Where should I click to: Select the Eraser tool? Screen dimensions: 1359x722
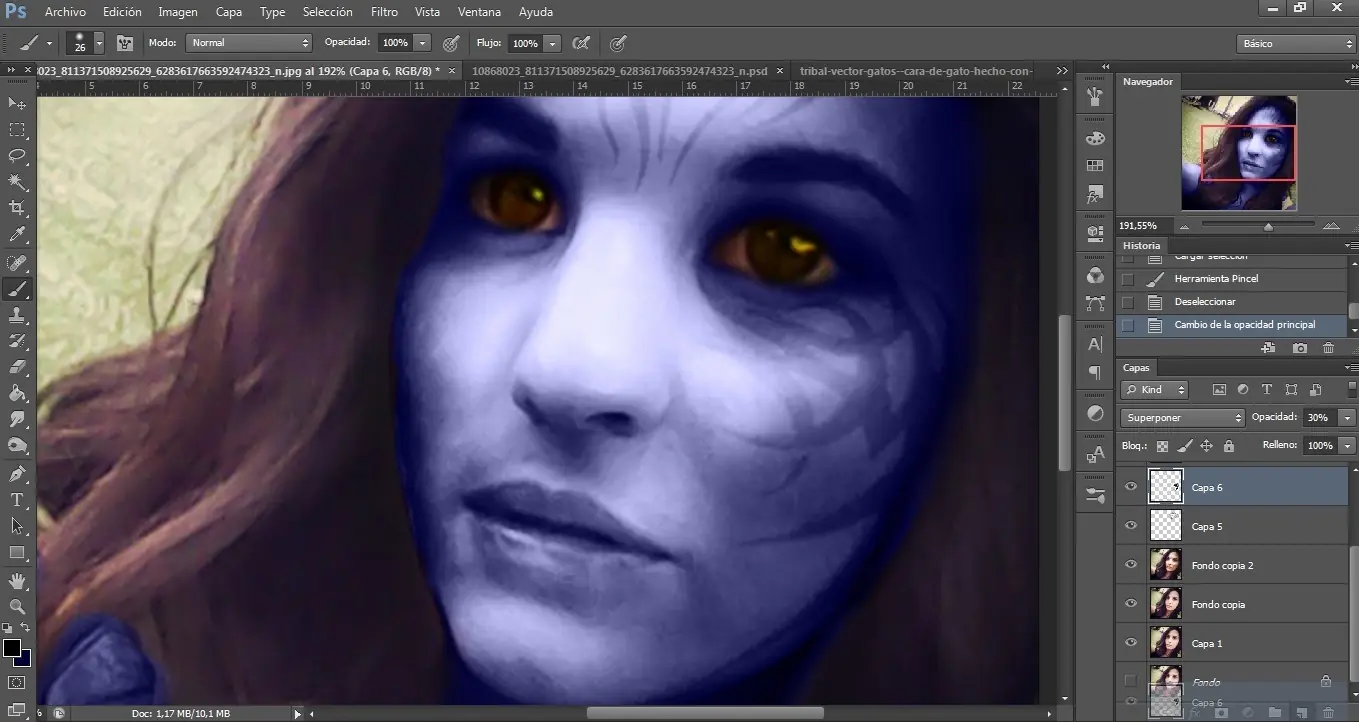pos(17,367)
